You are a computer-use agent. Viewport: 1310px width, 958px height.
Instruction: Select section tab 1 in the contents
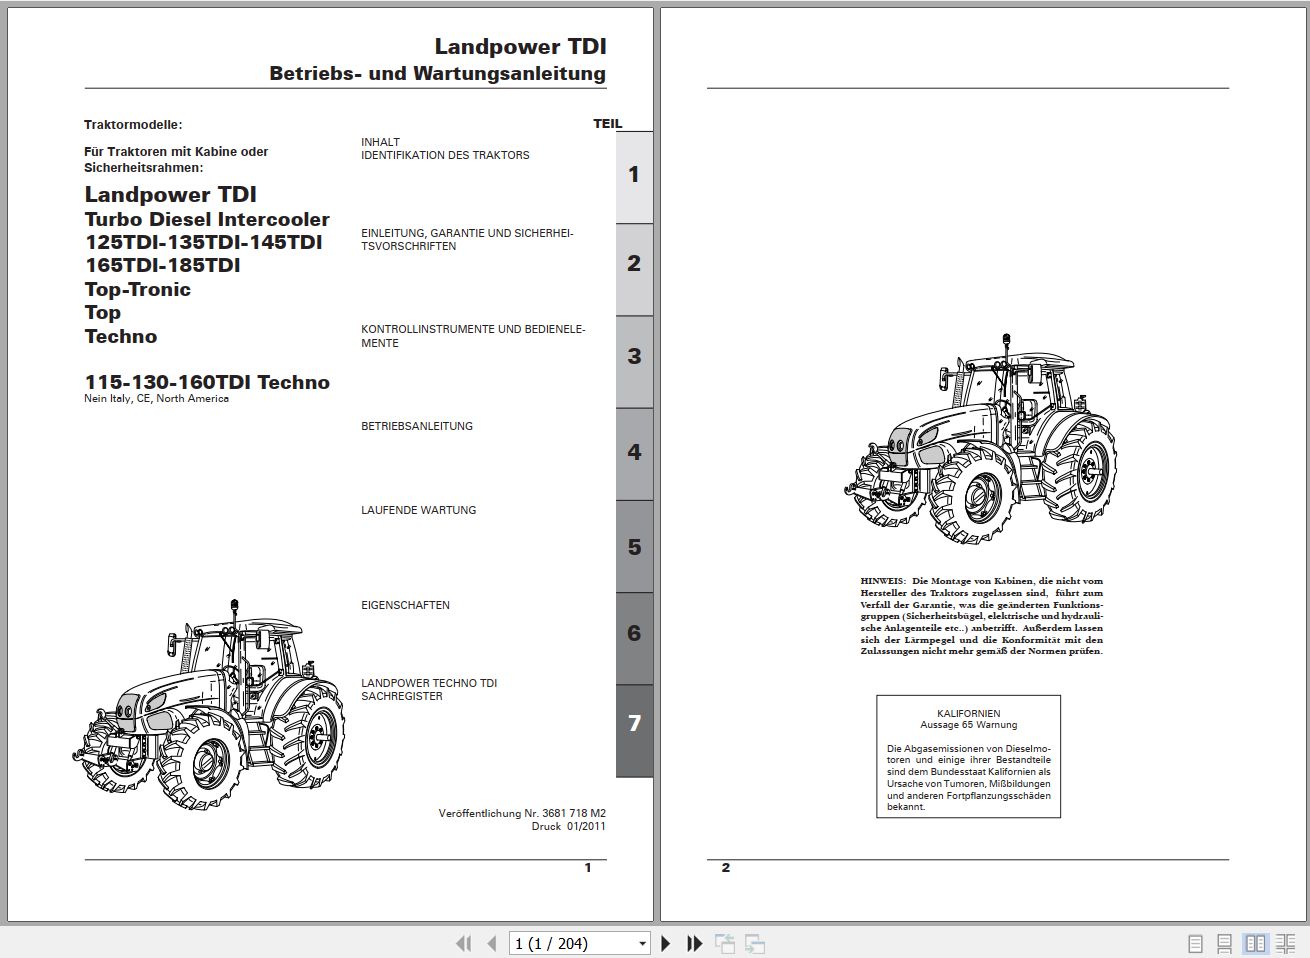633,174
